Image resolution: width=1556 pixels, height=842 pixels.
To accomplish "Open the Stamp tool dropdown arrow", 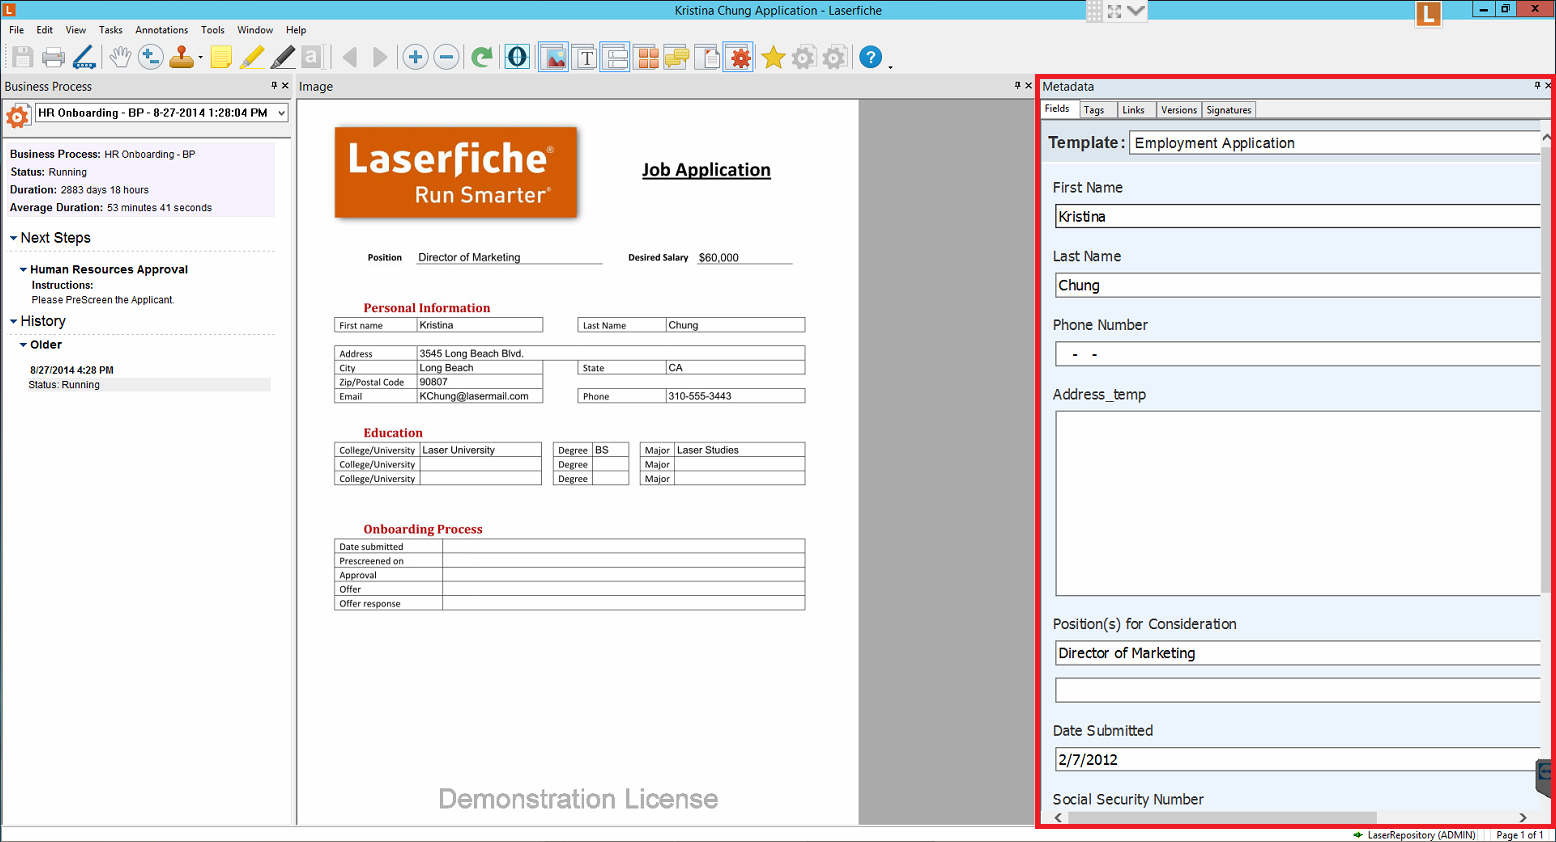I will [200, 58].
